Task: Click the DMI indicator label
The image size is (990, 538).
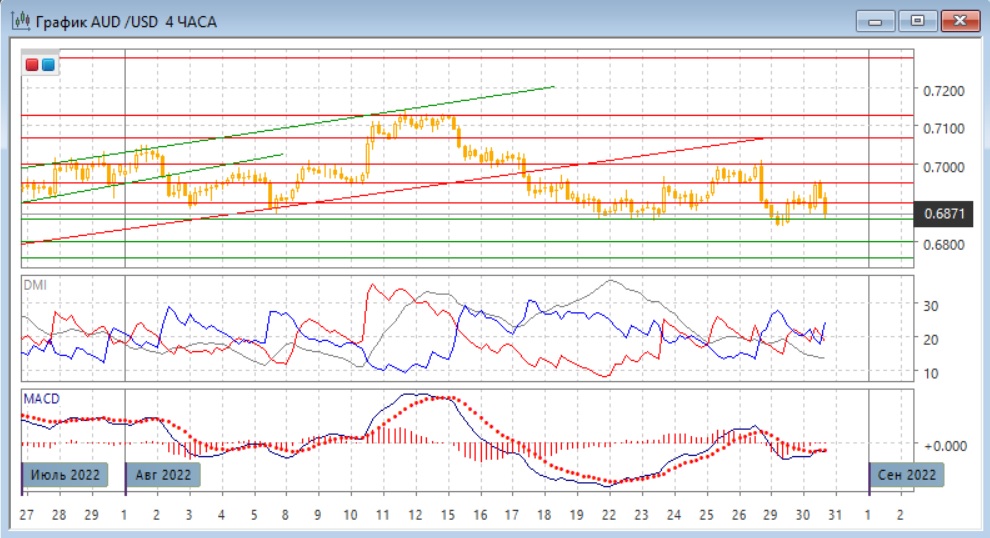Action: click(35, 285)
